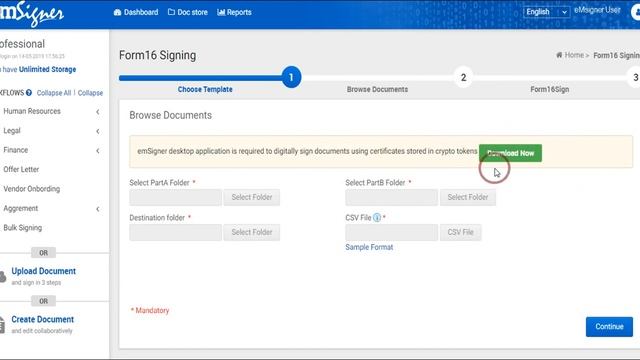The height and width of the screenshot is (360, 640).
Task: Open the Bulk Signing workflow
Action: (23, 228)
